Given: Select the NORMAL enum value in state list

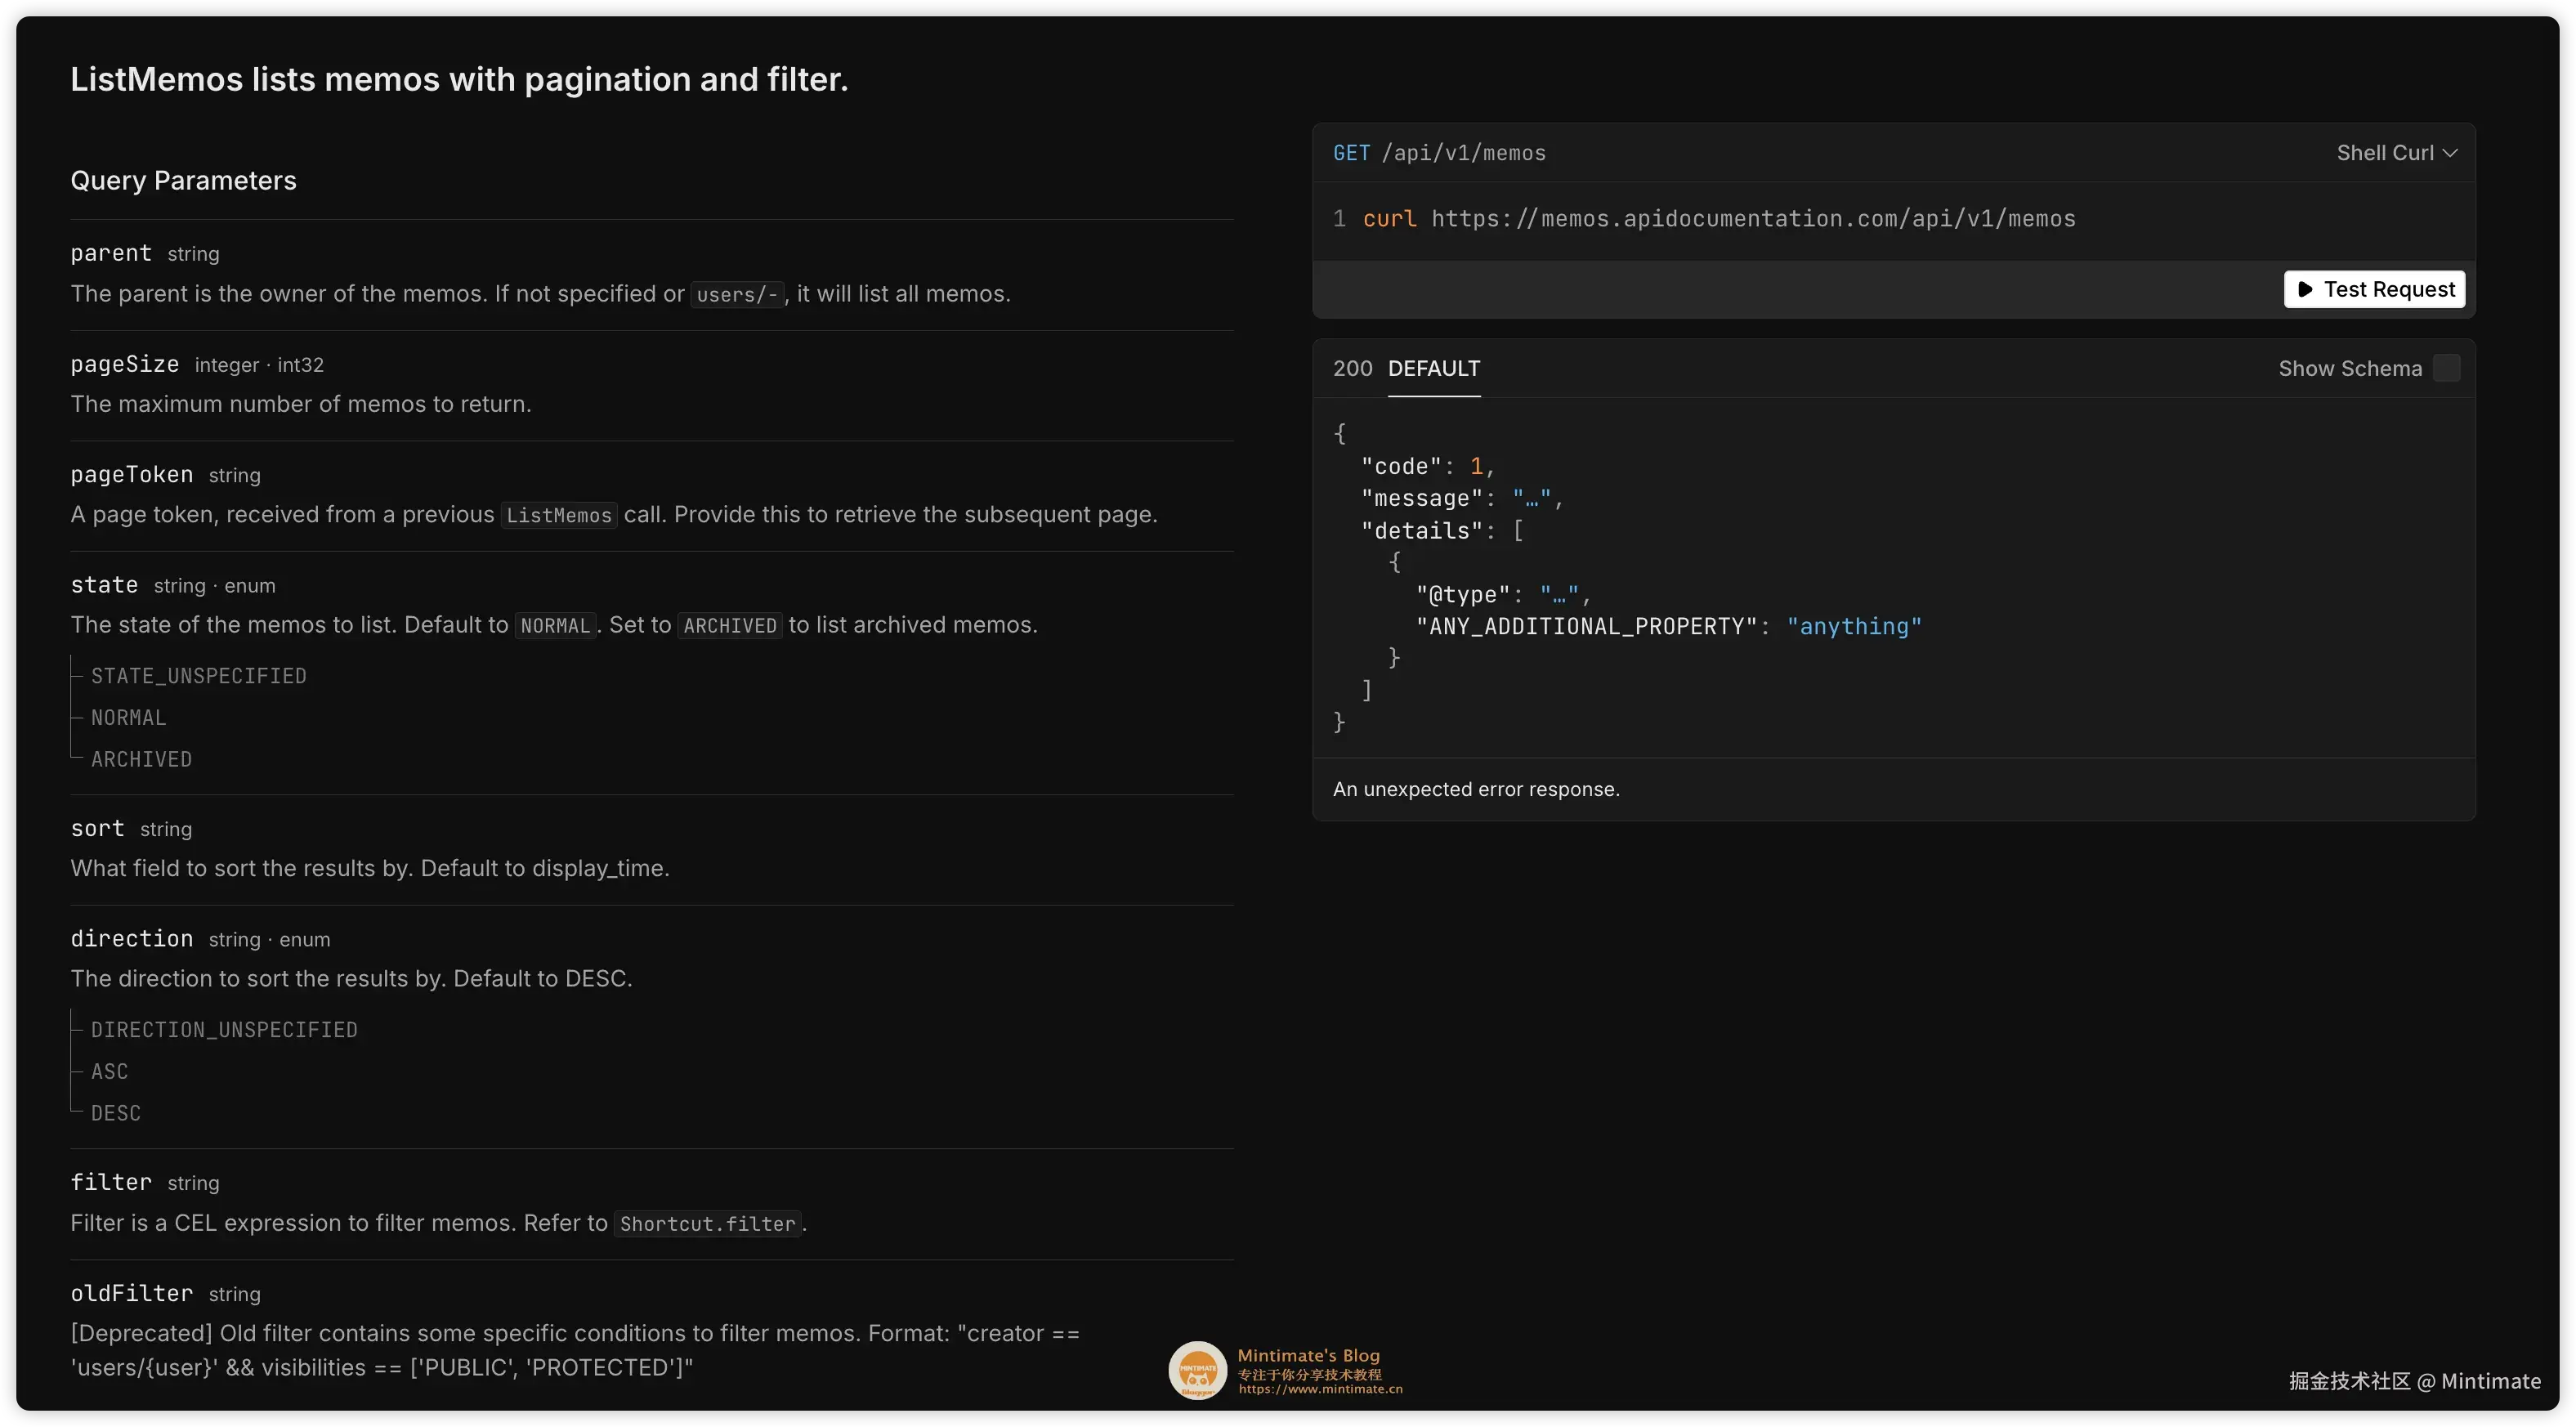Looking at the screenshot, I should tap(129, 718).
